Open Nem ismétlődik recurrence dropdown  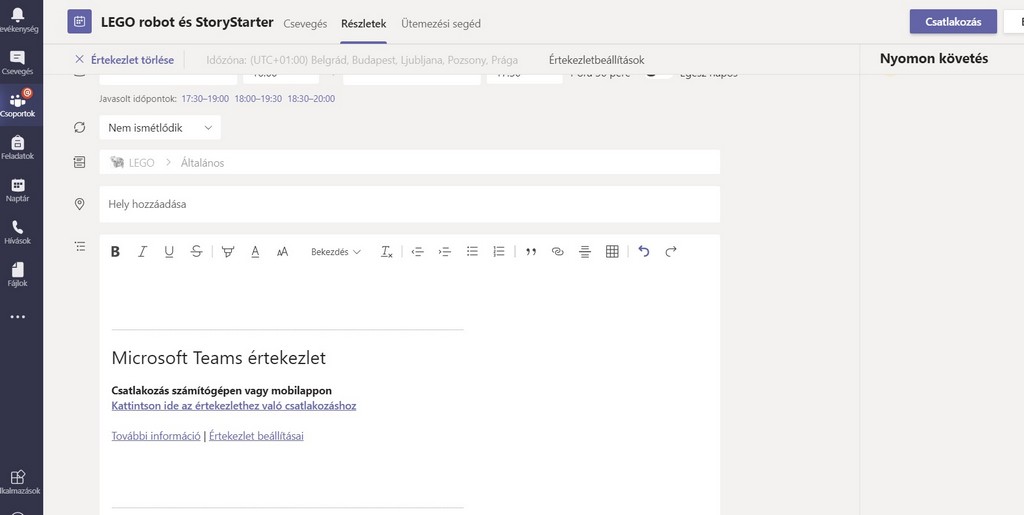coord(160,127)
